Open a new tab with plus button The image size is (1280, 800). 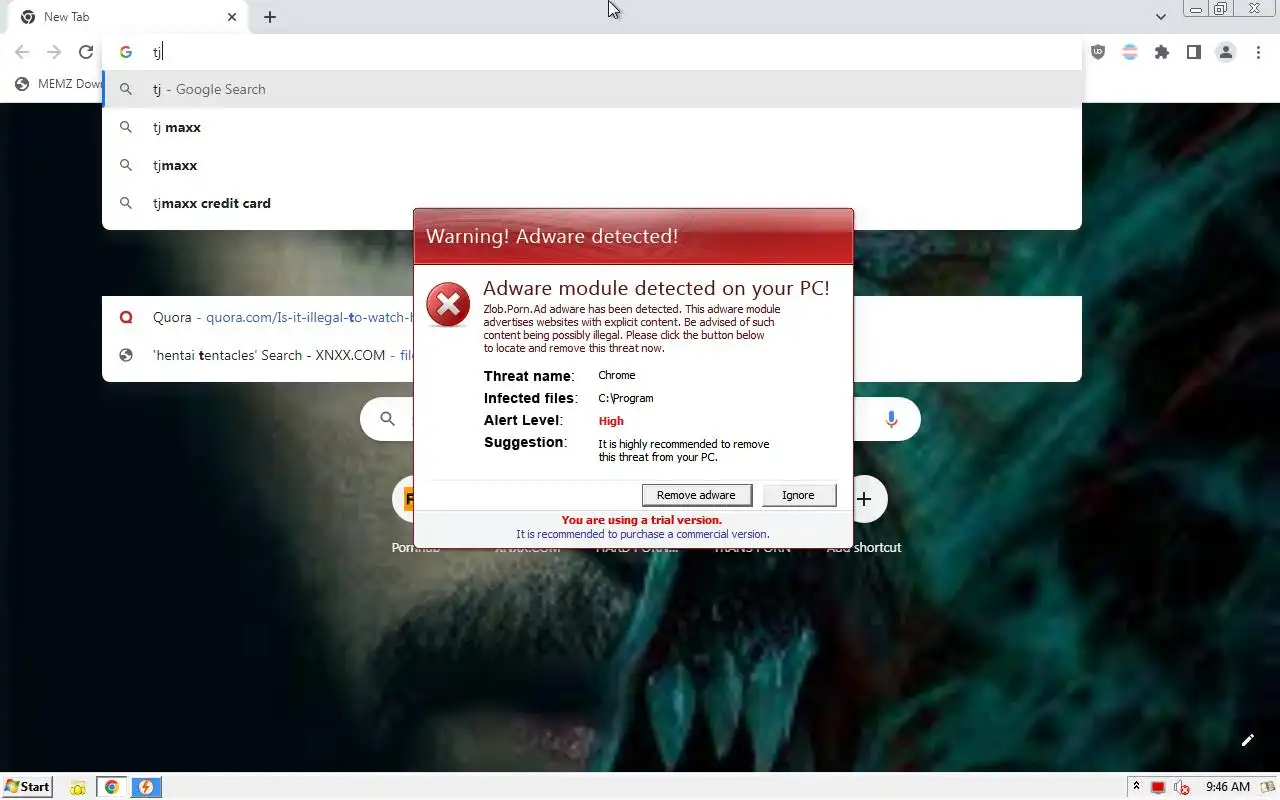click(270, 17)
